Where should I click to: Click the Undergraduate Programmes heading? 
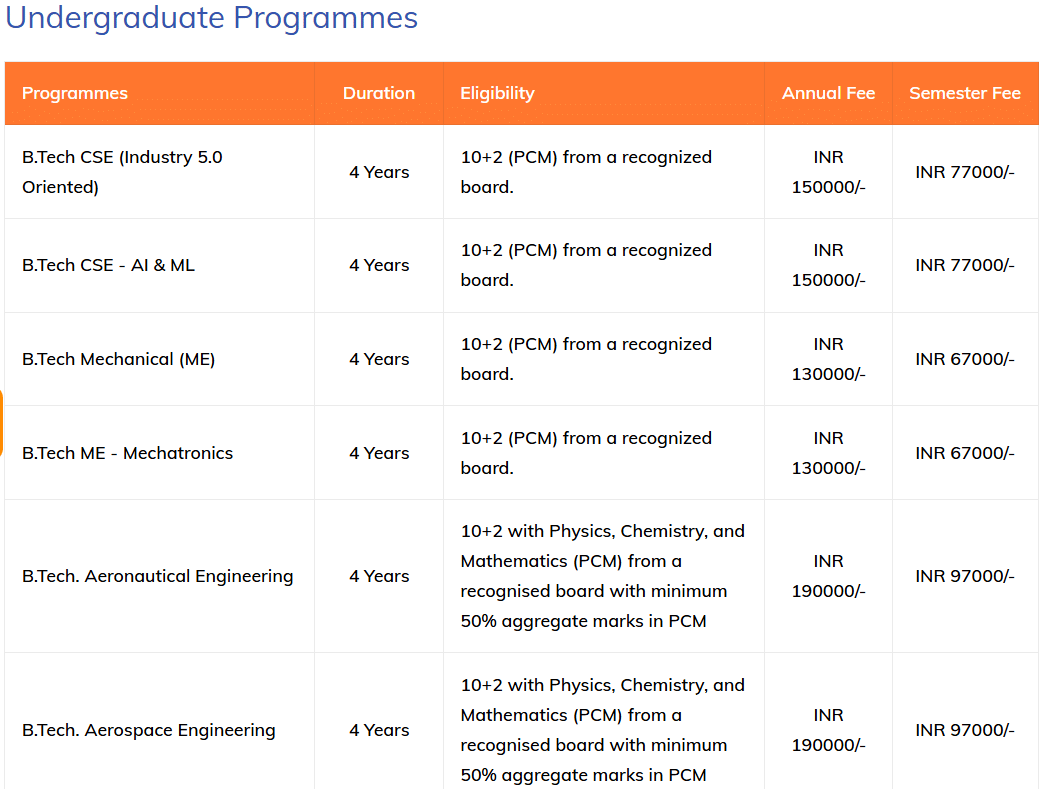click(x=211, y=17)
